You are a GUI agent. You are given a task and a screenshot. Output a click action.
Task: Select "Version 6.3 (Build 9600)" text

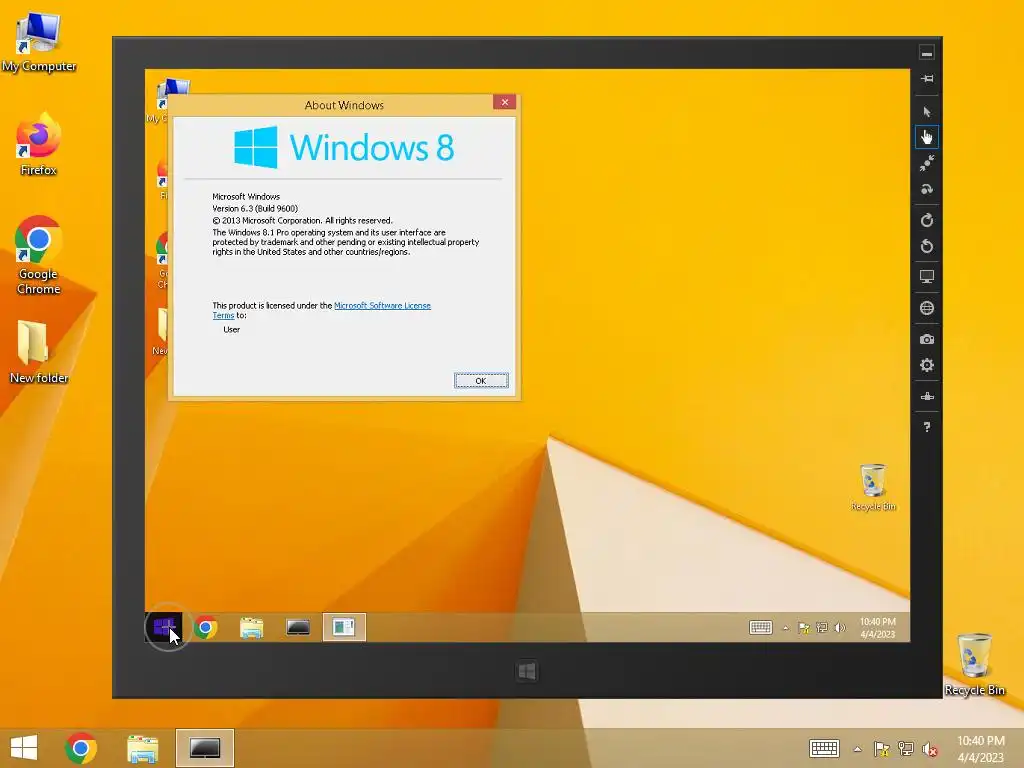point(255,208)
